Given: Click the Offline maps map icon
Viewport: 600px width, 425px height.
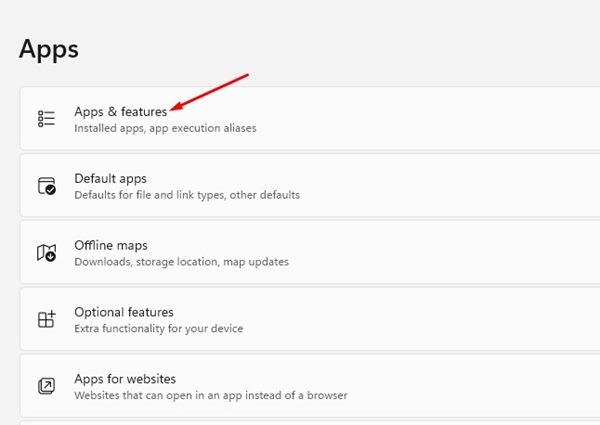Looking at the screenshot, I should [47, 252].
